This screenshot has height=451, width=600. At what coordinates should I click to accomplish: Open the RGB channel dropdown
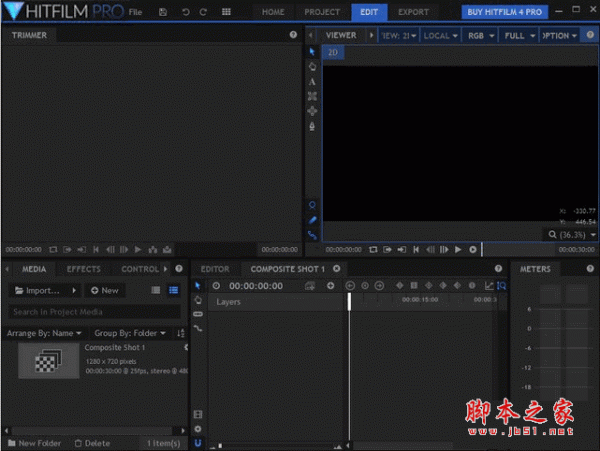coord(476,35)
